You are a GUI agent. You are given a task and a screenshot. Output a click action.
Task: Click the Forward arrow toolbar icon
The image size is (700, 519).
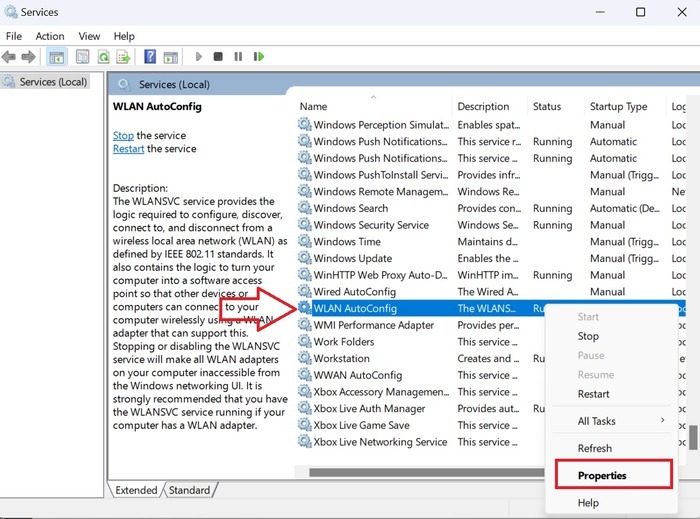click(x=29, y=57)
